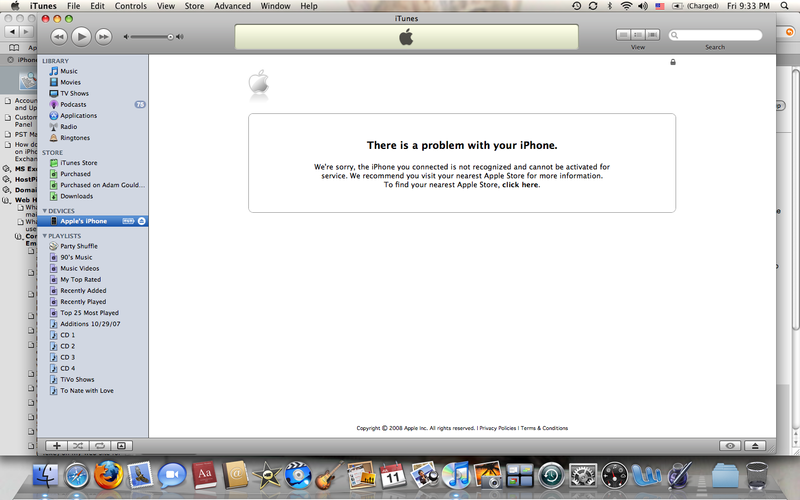Select Apple's iPhone device
This screenshot has width=800, height=500.
pos(92,221)
